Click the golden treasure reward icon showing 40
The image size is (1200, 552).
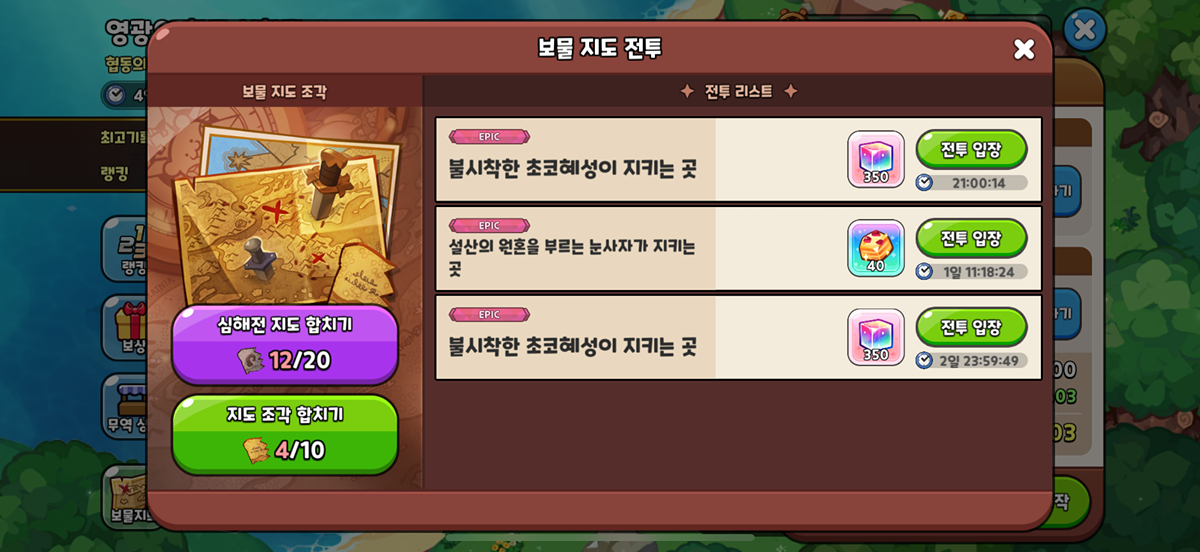(x=876, y=248)
